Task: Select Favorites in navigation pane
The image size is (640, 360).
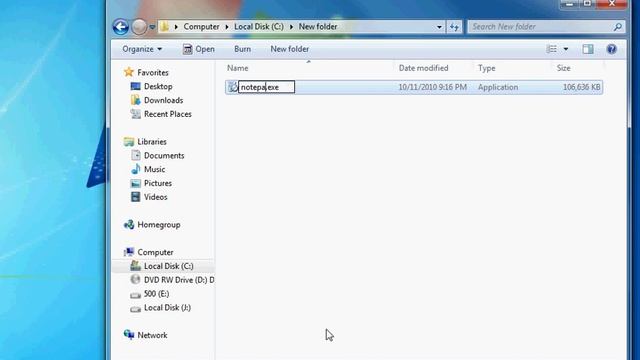Action: pos(153,73)
